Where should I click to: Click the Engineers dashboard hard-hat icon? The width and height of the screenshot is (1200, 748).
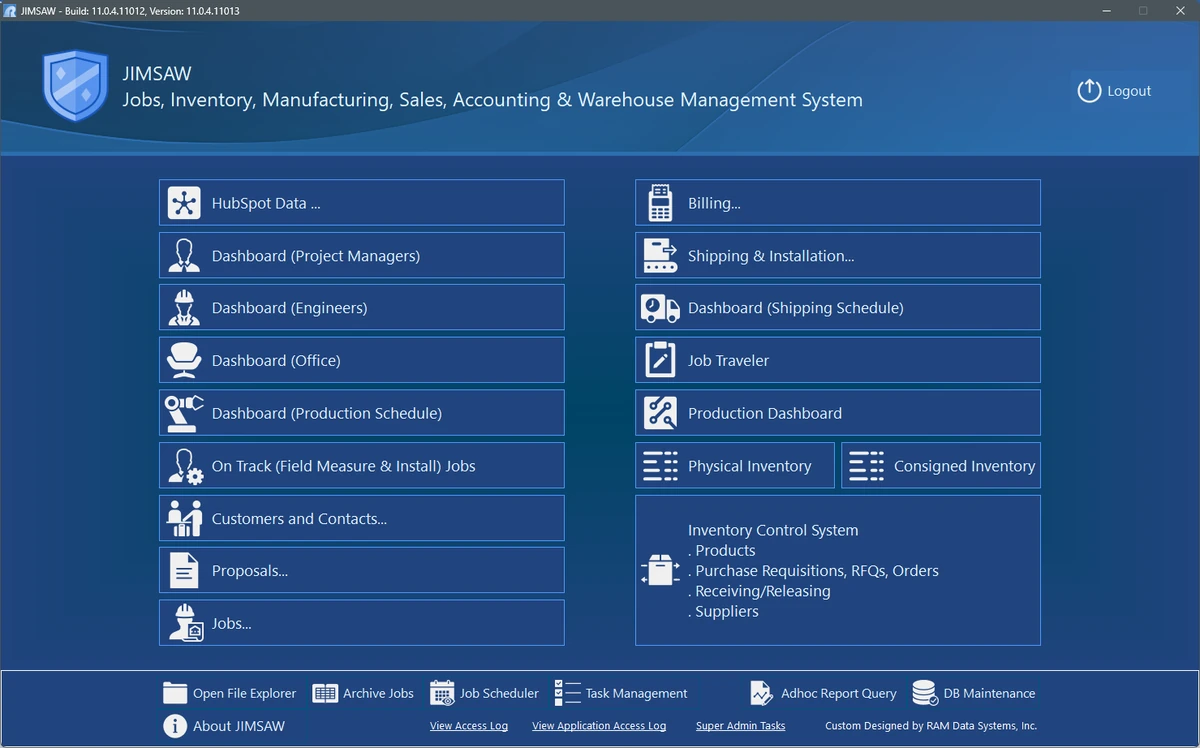click(184, 308)
